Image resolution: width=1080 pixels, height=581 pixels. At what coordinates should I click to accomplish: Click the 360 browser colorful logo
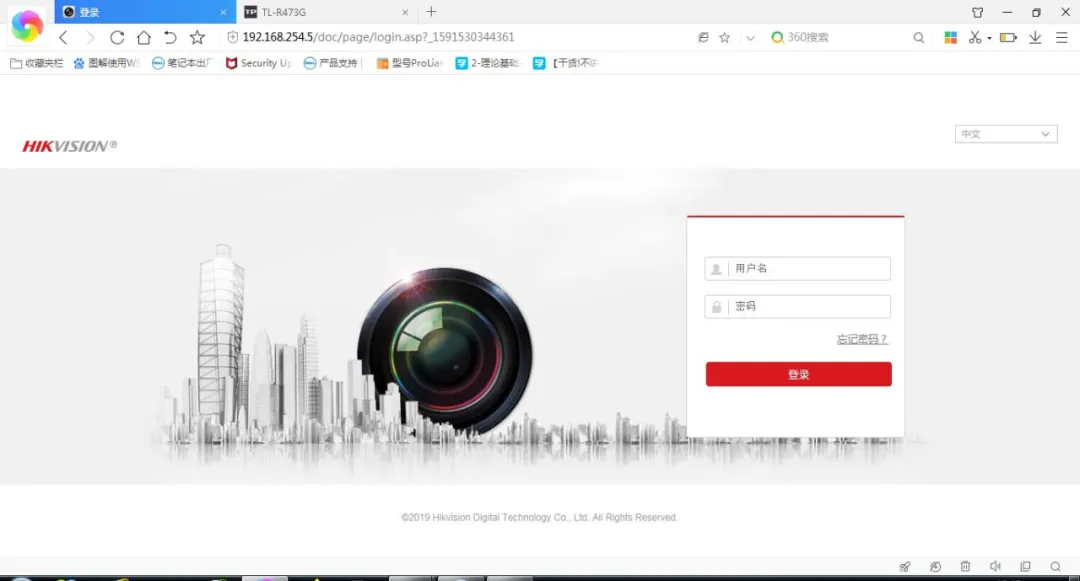point(28,26)
